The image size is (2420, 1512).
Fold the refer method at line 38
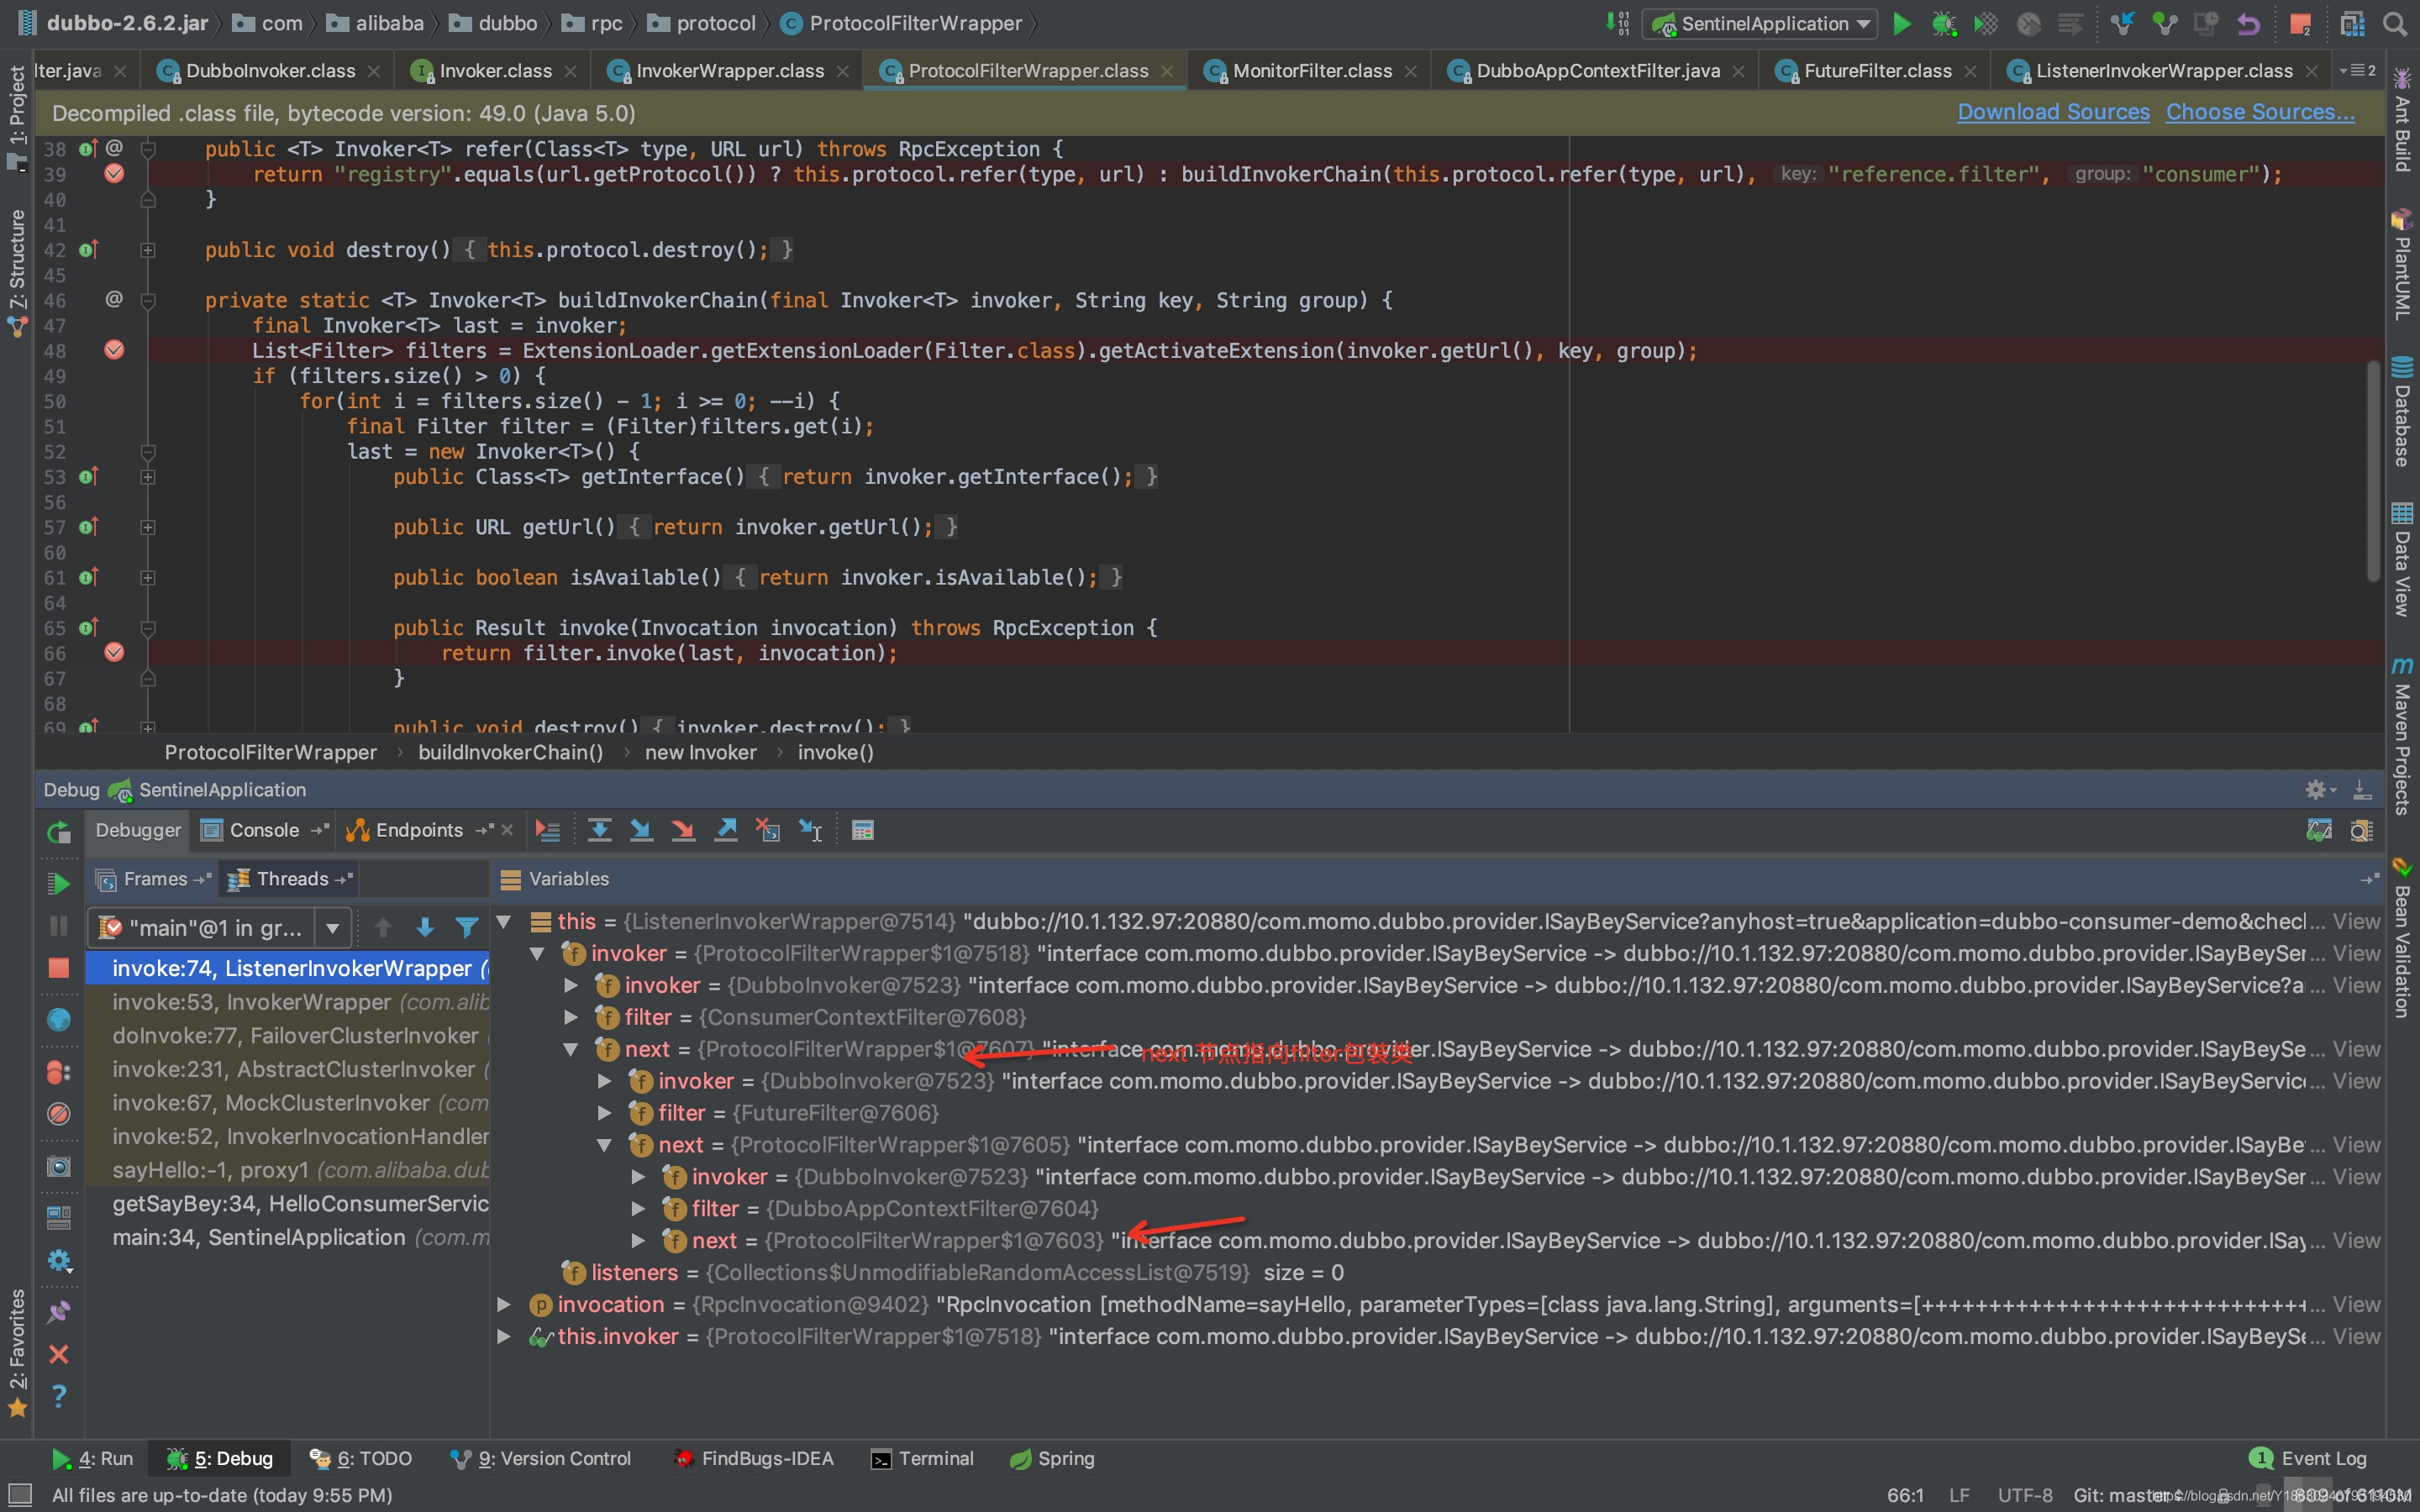click(x=148, y=149)
